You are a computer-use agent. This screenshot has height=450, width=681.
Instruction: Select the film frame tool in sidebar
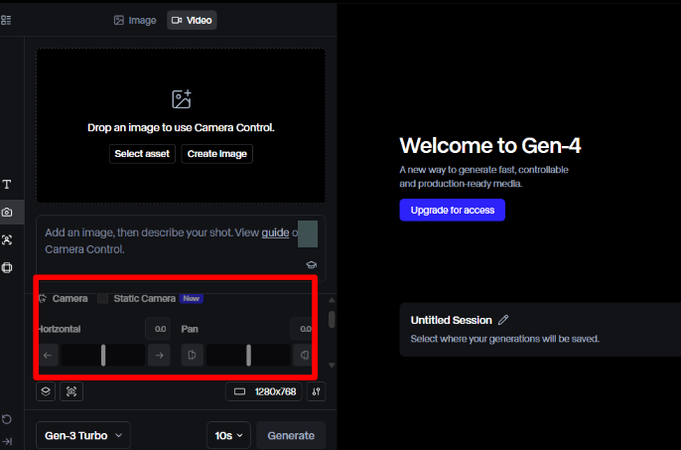point(7,268)
